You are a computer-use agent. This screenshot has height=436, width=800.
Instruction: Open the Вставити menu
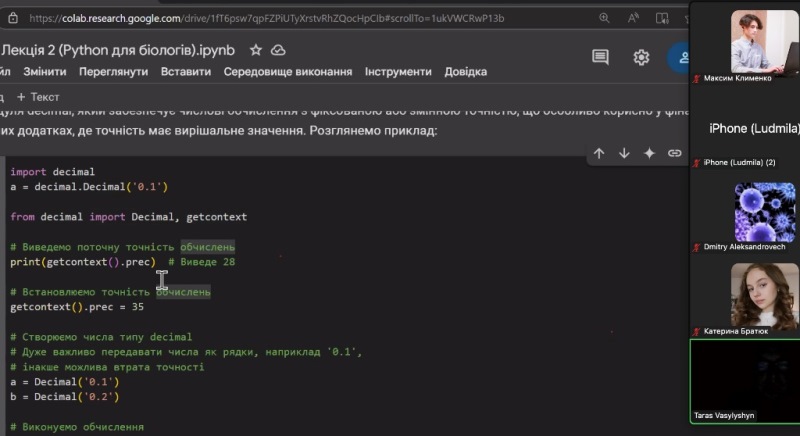coord(185,72)
